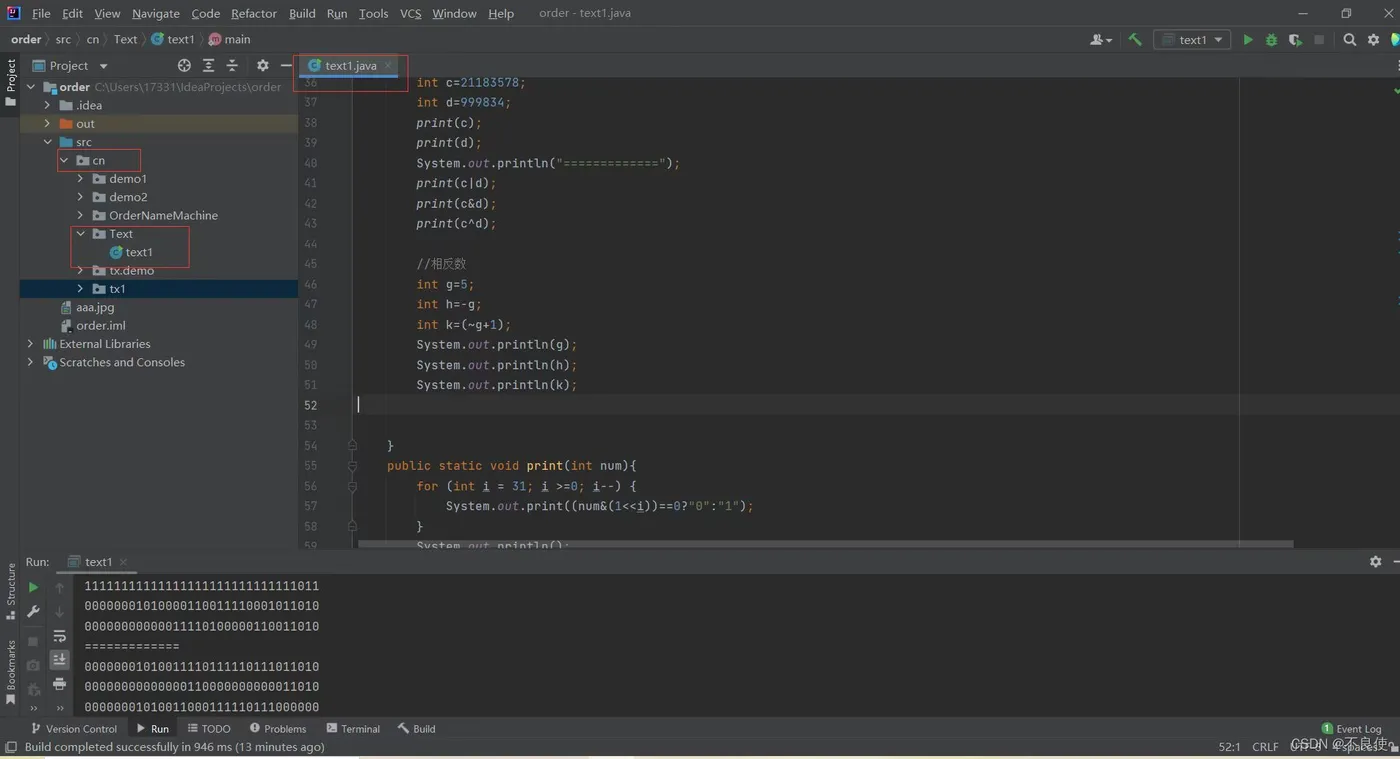Print the Run console output

(x=59, y=684)
